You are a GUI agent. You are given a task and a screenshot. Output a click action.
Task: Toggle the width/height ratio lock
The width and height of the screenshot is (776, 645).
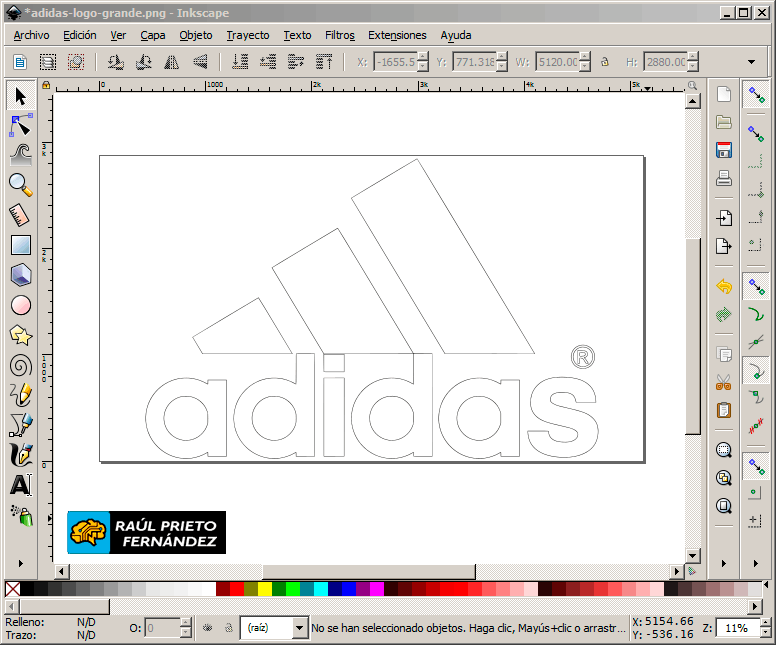coord(605,62)
